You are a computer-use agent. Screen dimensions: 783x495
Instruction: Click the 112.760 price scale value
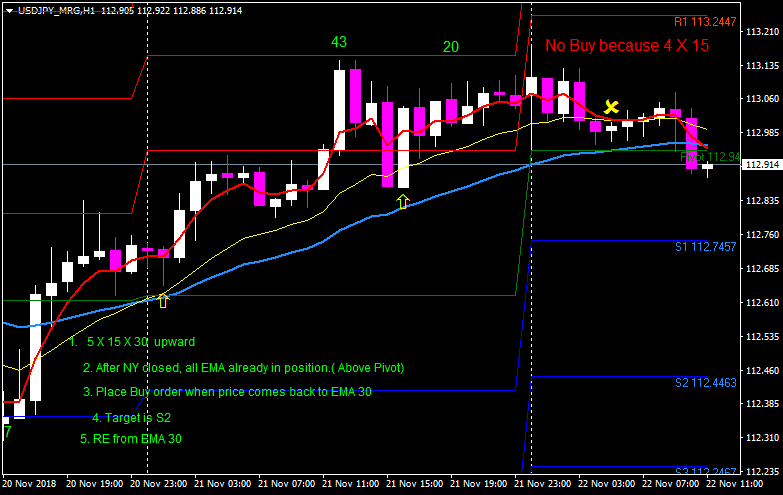tap(762, 235)
